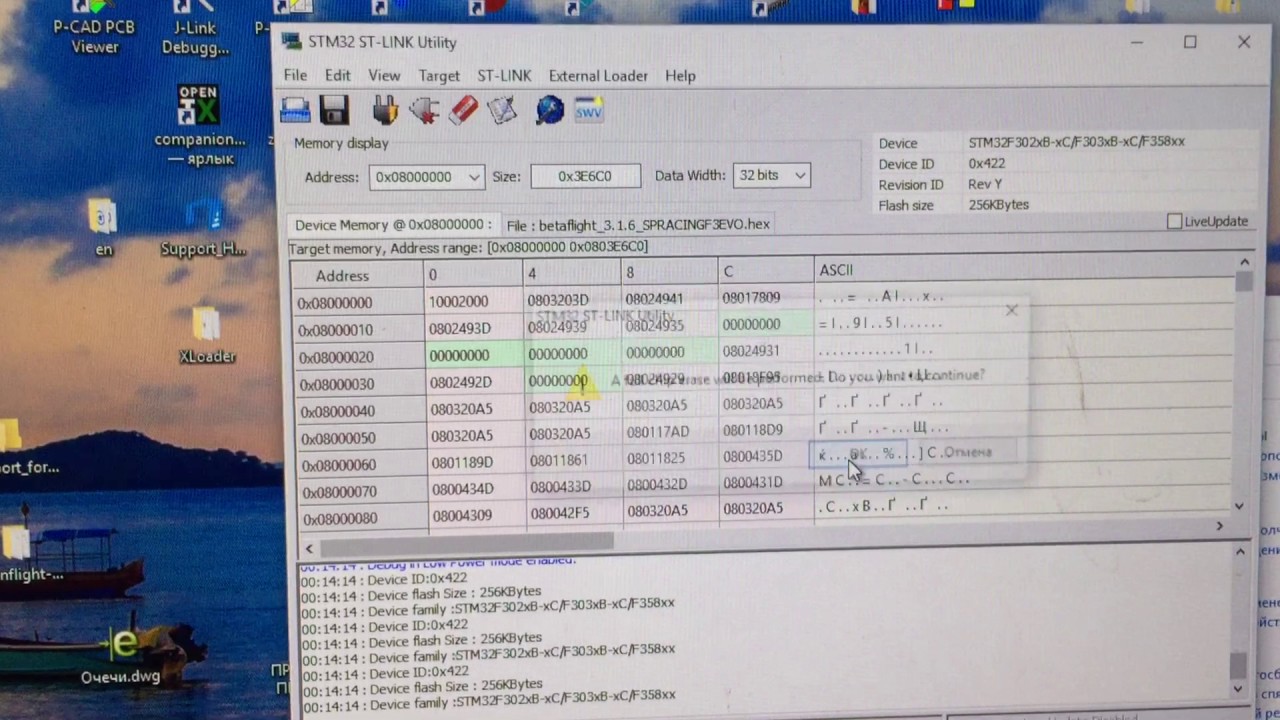Click the Full chip erase eraser icon
1280x720 pixels.
click(x=463, y=110)
